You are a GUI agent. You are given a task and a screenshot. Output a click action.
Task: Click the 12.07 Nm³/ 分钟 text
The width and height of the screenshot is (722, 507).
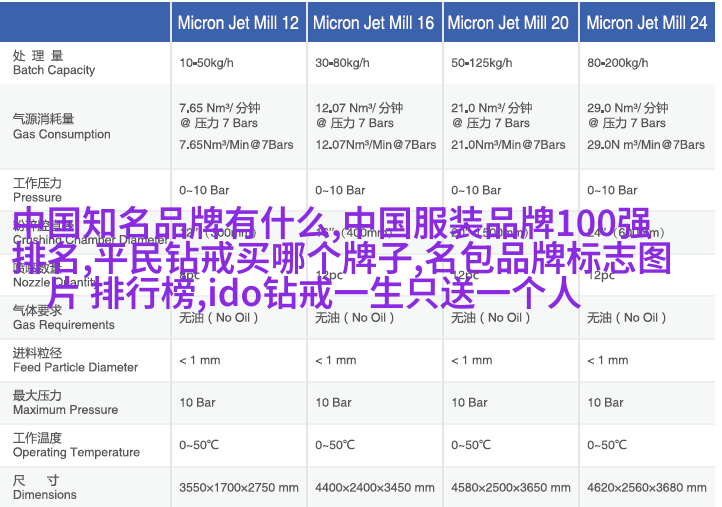(x=359, y=108)
